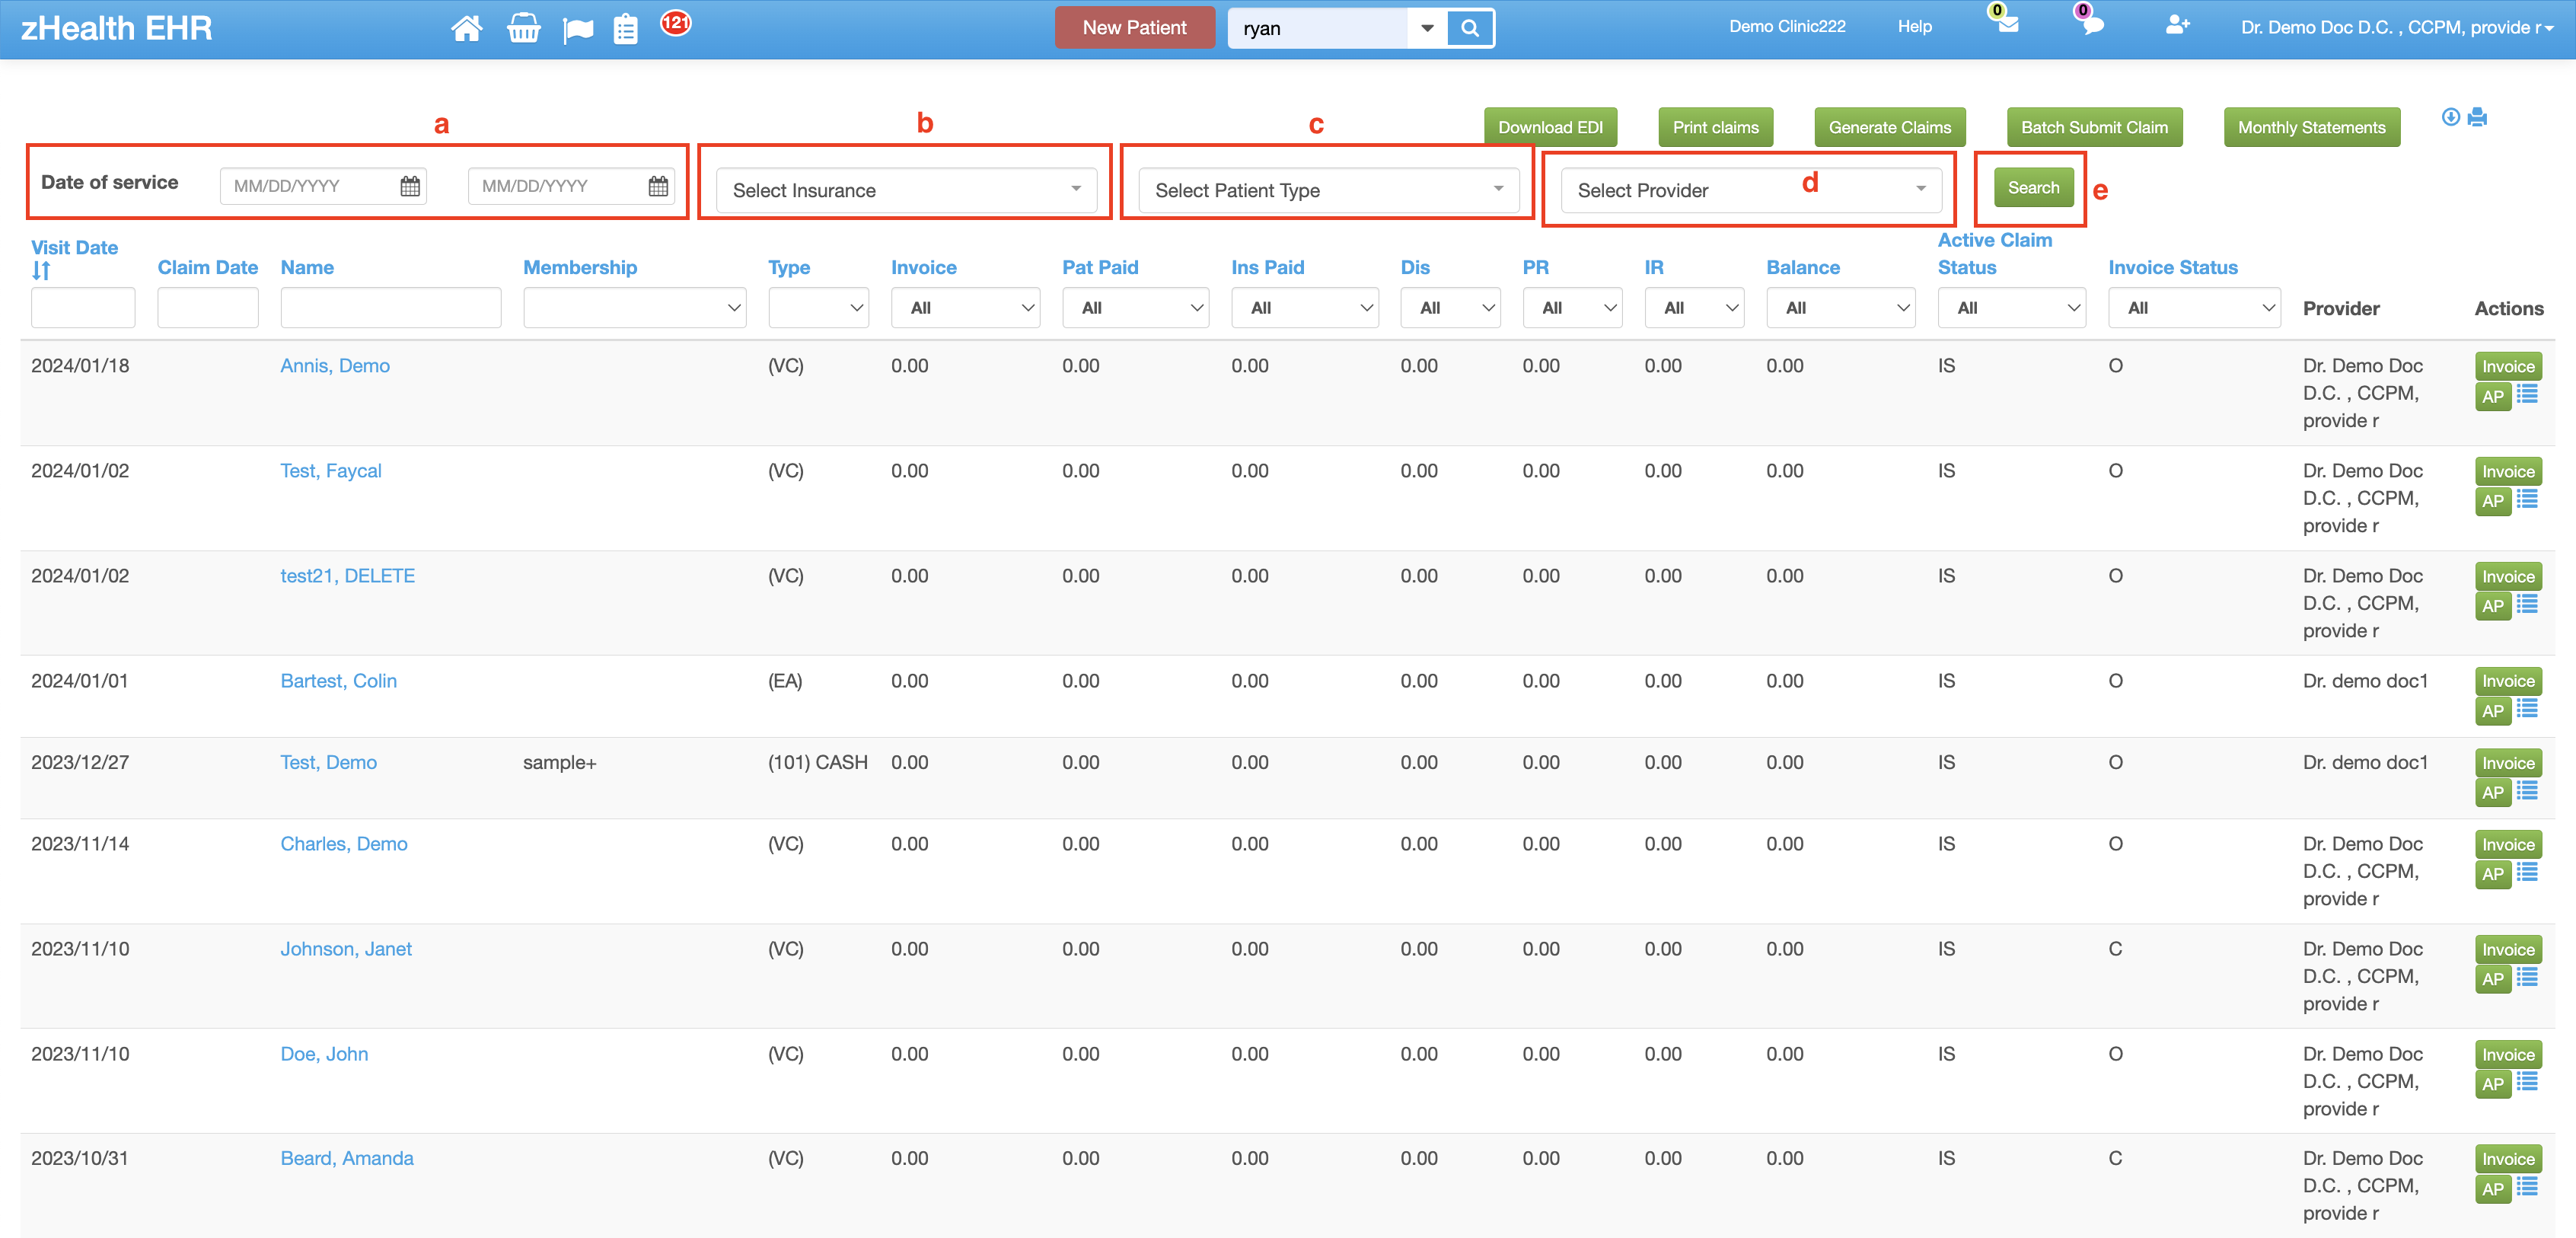
Task: Open calendar picker for start date
Action: [410, 186]
